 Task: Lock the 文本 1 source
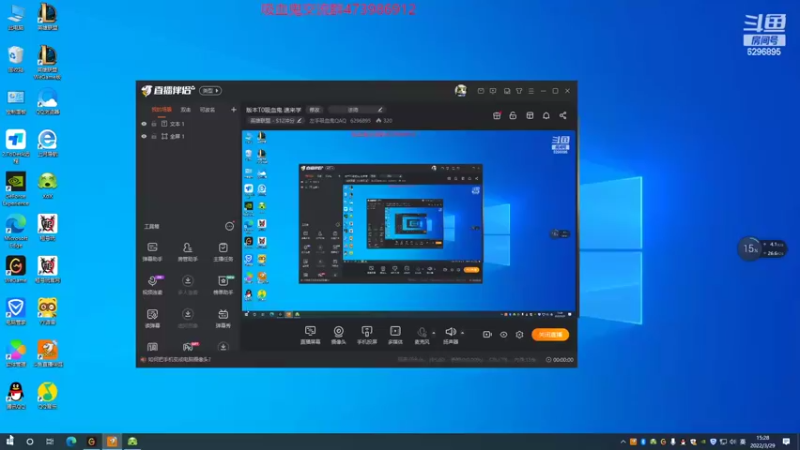(154, 124)
